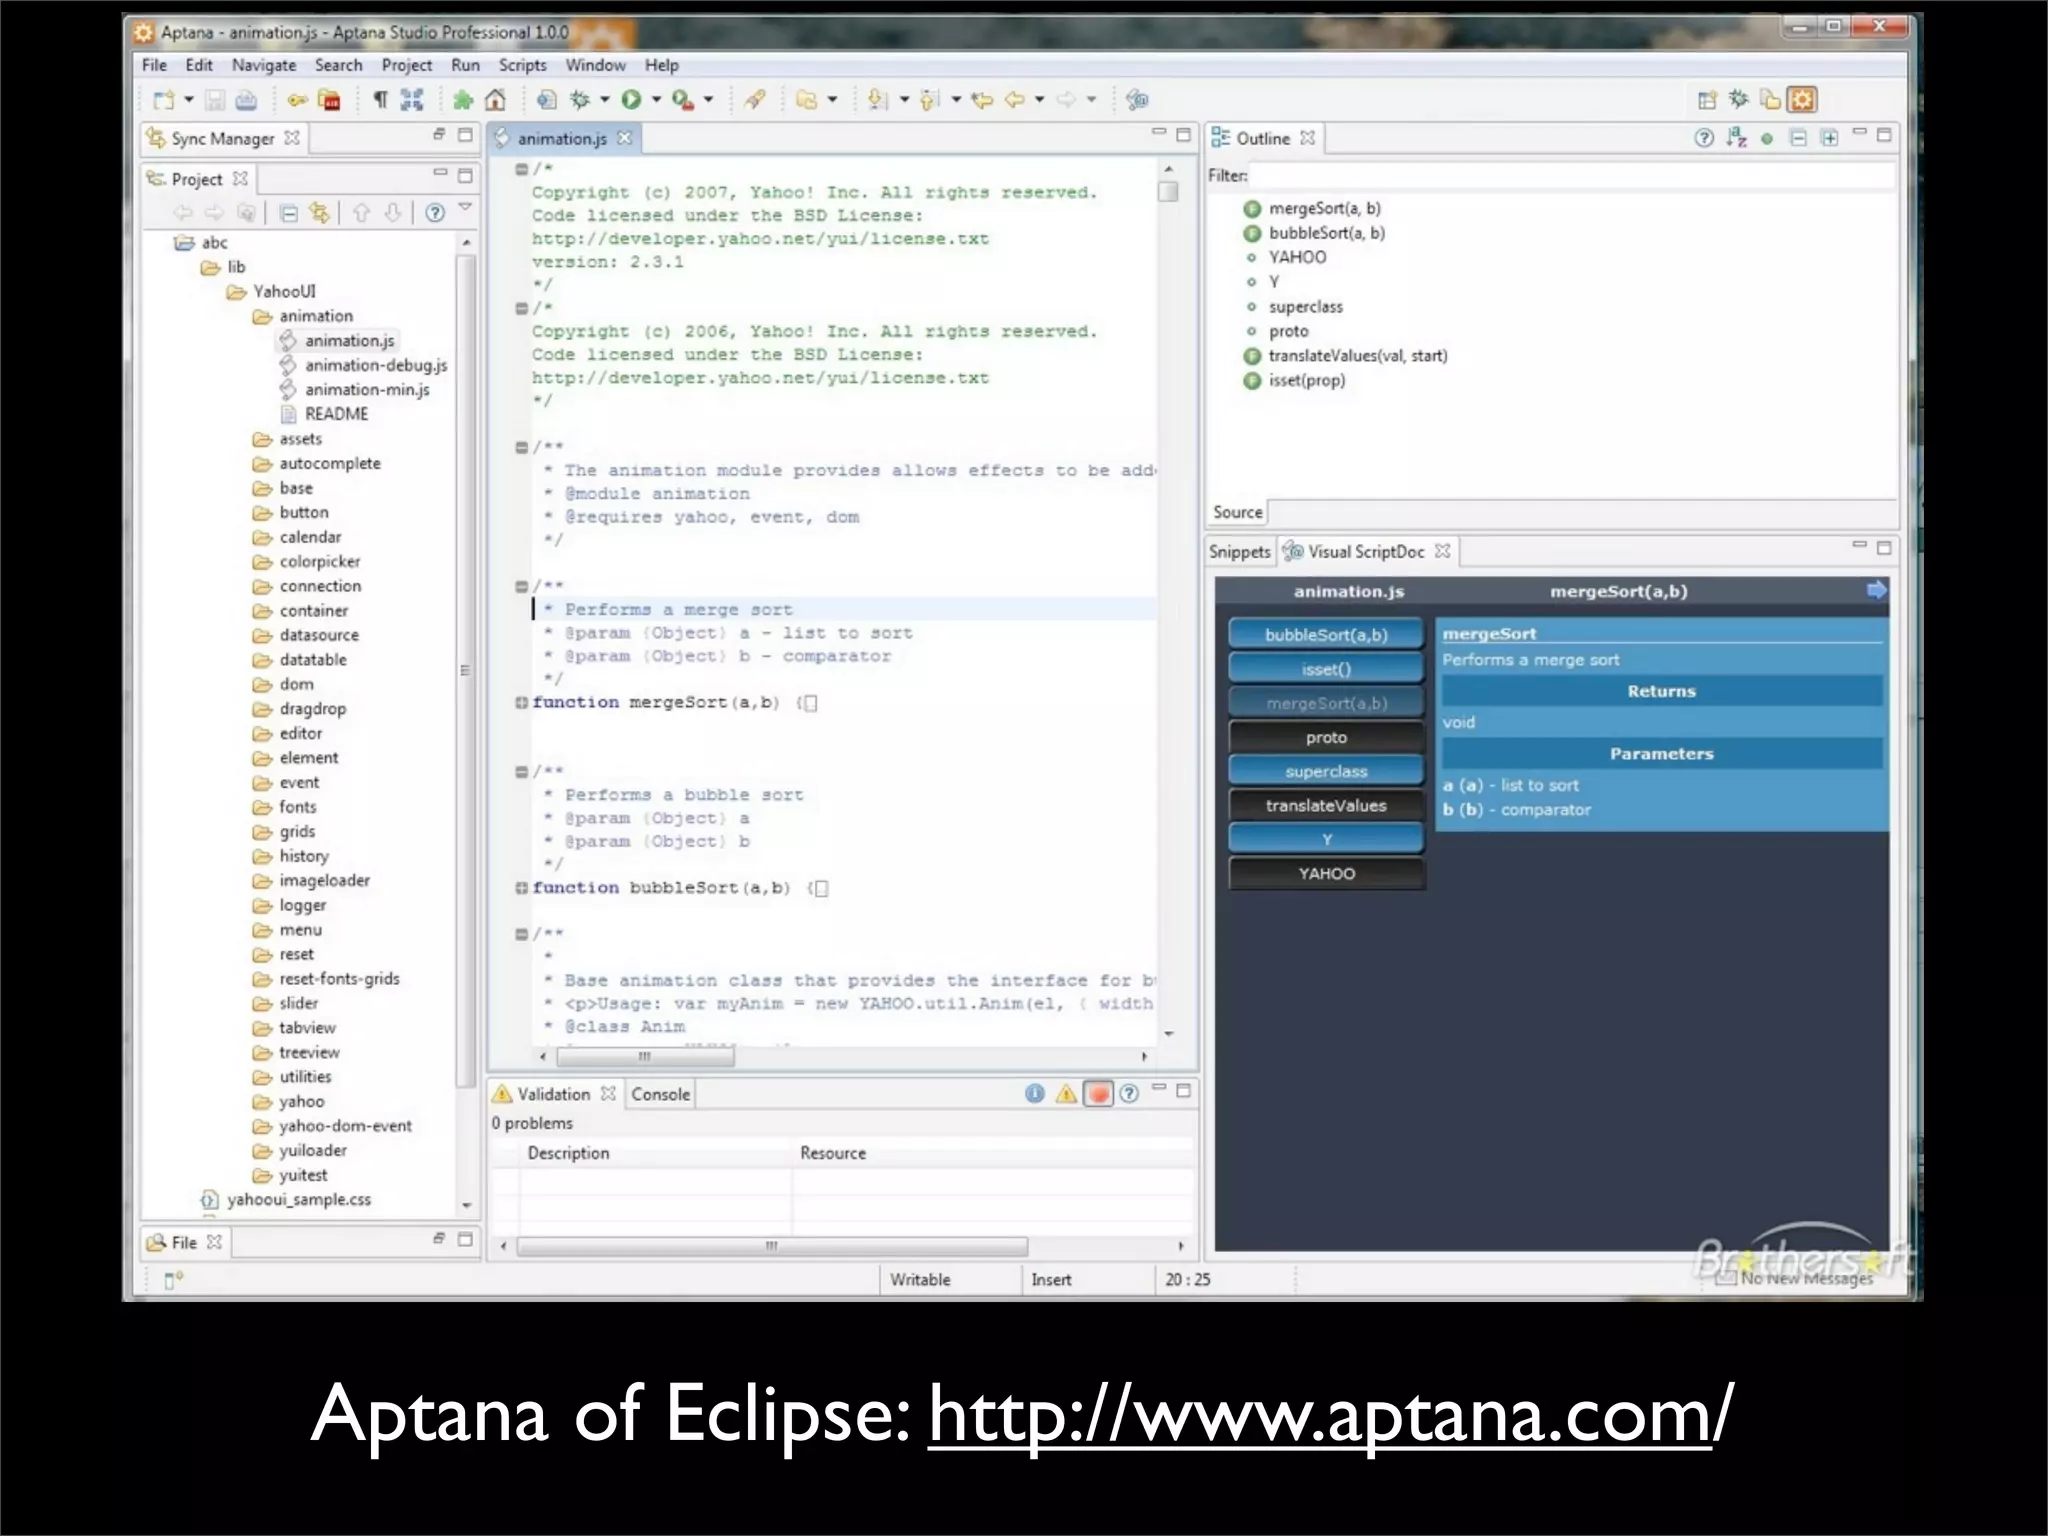Toggle alphabetical sort in Outline
The image size is (2048, 1536).
point(1736,138)
